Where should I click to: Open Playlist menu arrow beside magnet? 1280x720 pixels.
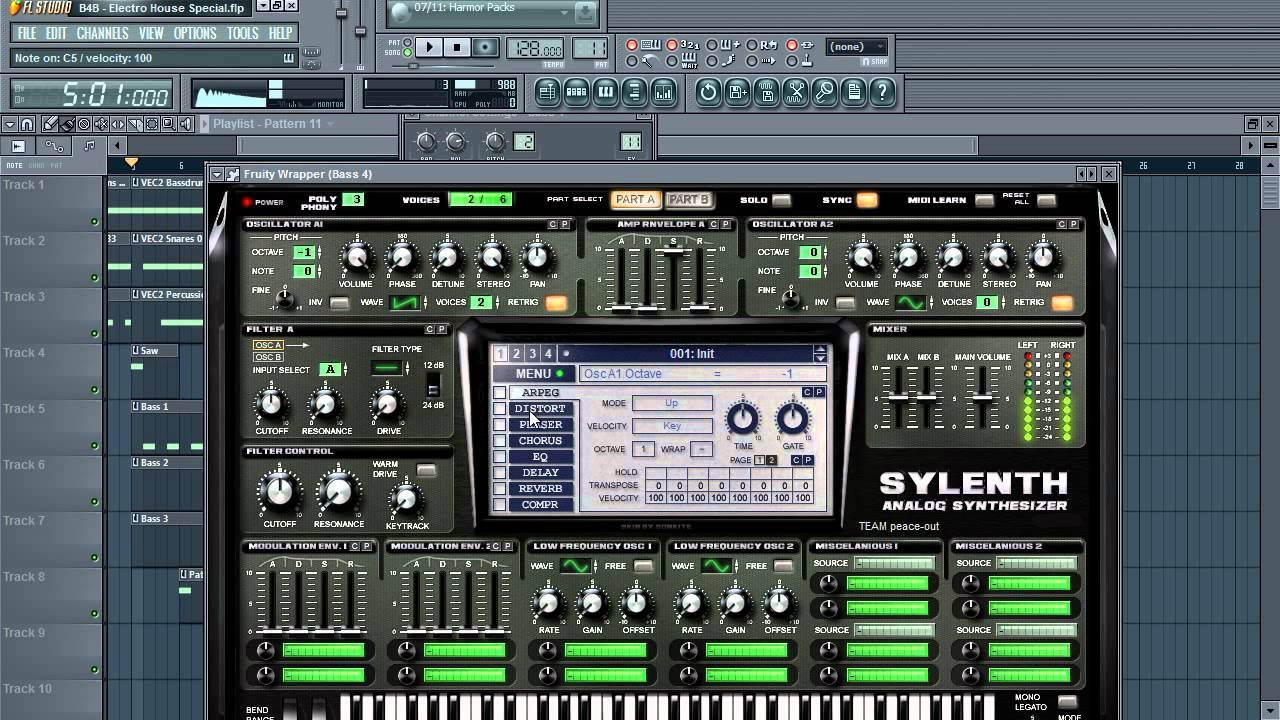click(x=9, y=124)
